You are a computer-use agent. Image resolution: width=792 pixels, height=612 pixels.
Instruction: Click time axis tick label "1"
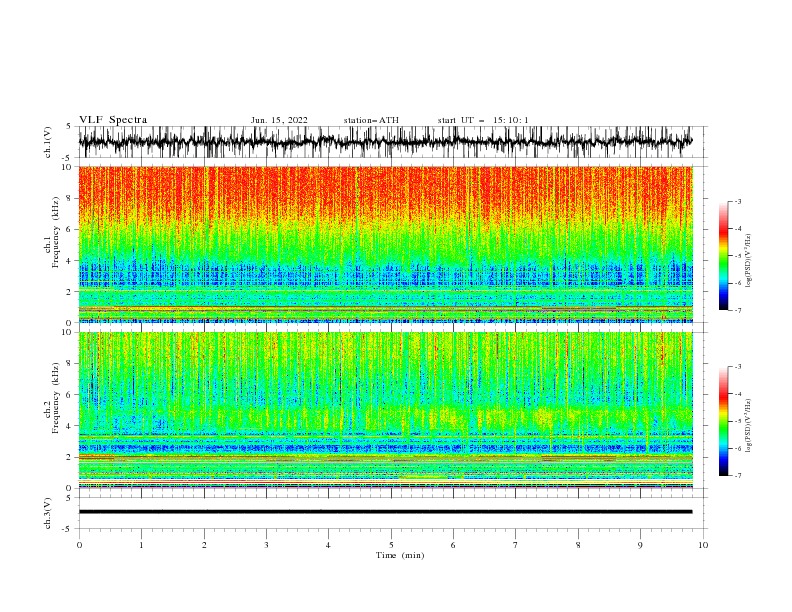point(141,545)
